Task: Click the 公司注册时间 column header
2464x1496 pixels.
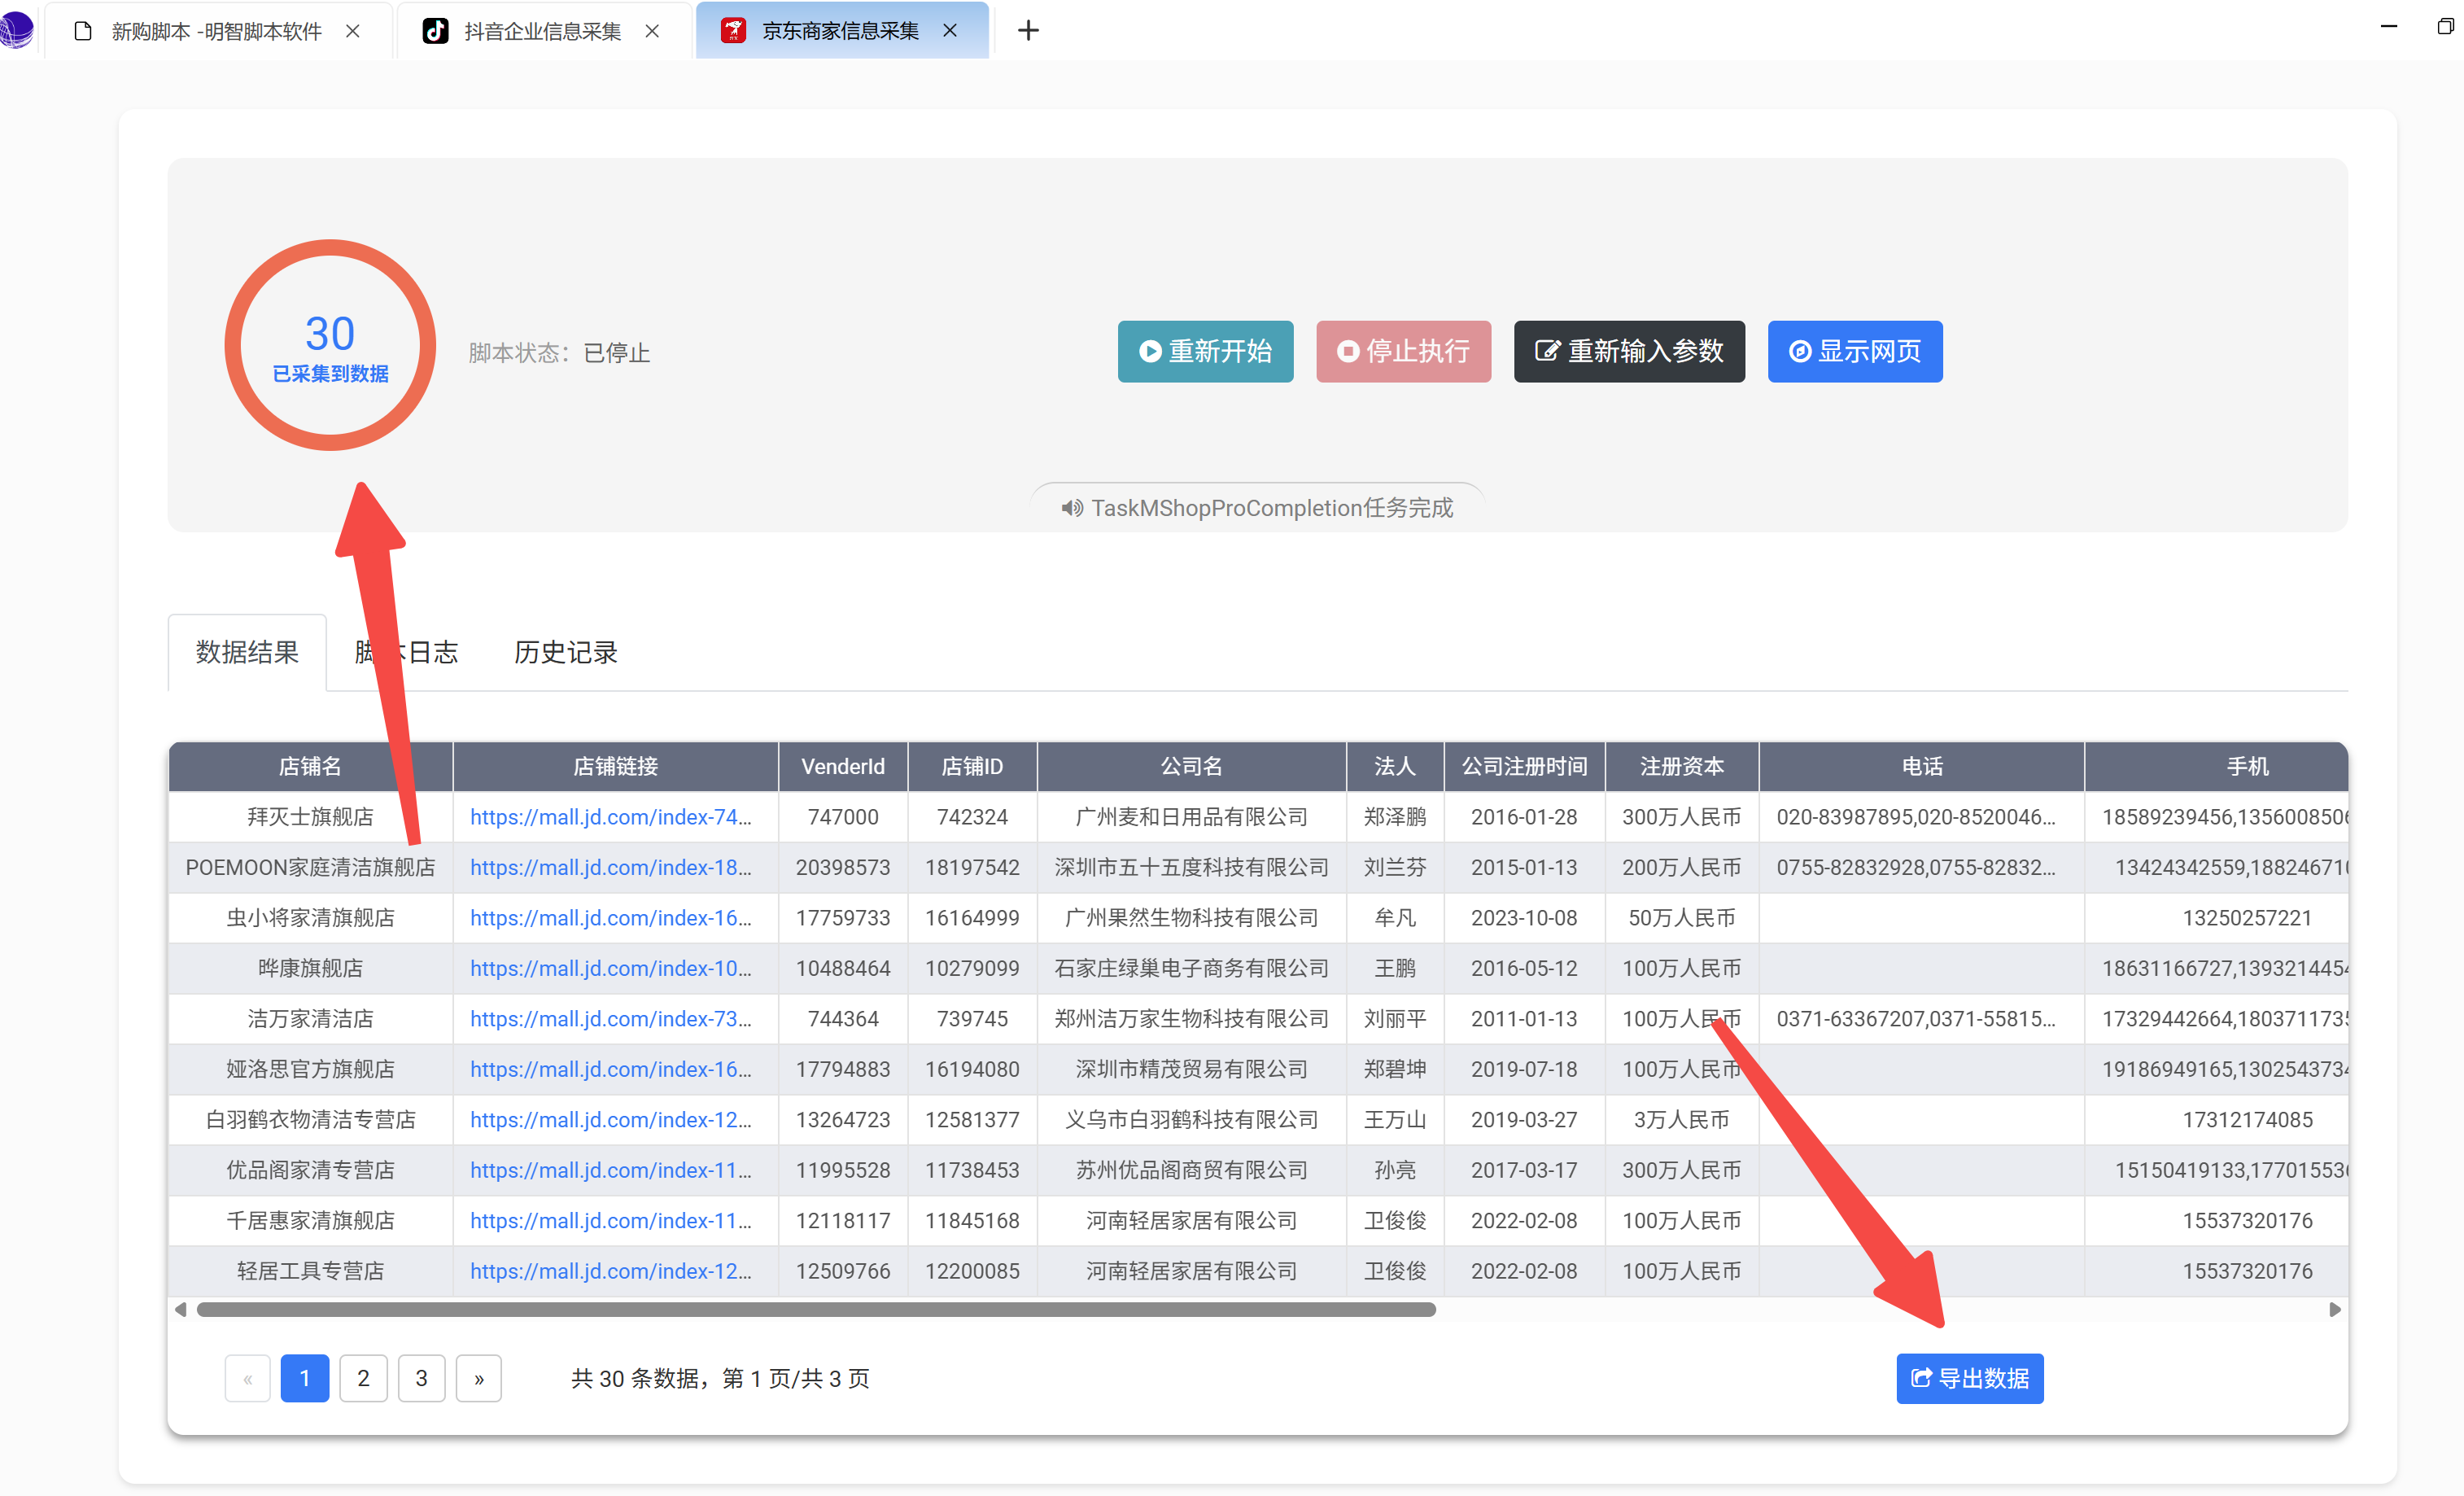Action: click(x=1524, y=766)
